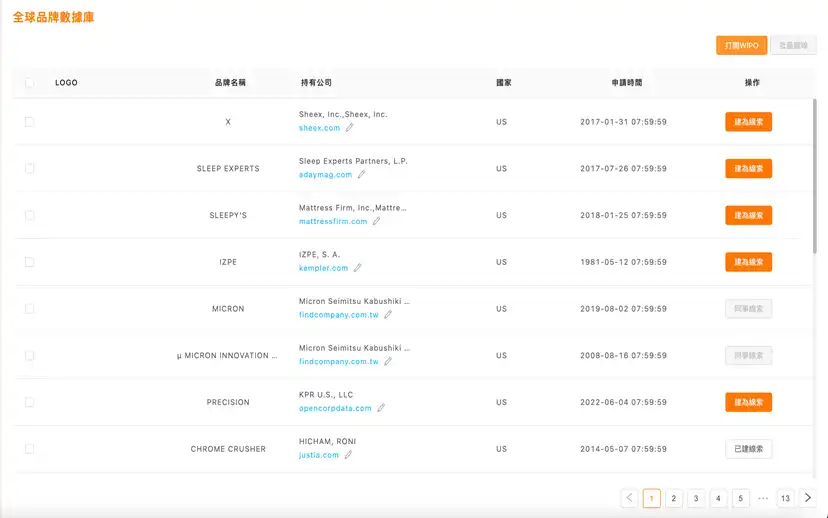828x518 pixels.
Task: Click holder name KPR U.S., LLC
Action: [326, 394]
